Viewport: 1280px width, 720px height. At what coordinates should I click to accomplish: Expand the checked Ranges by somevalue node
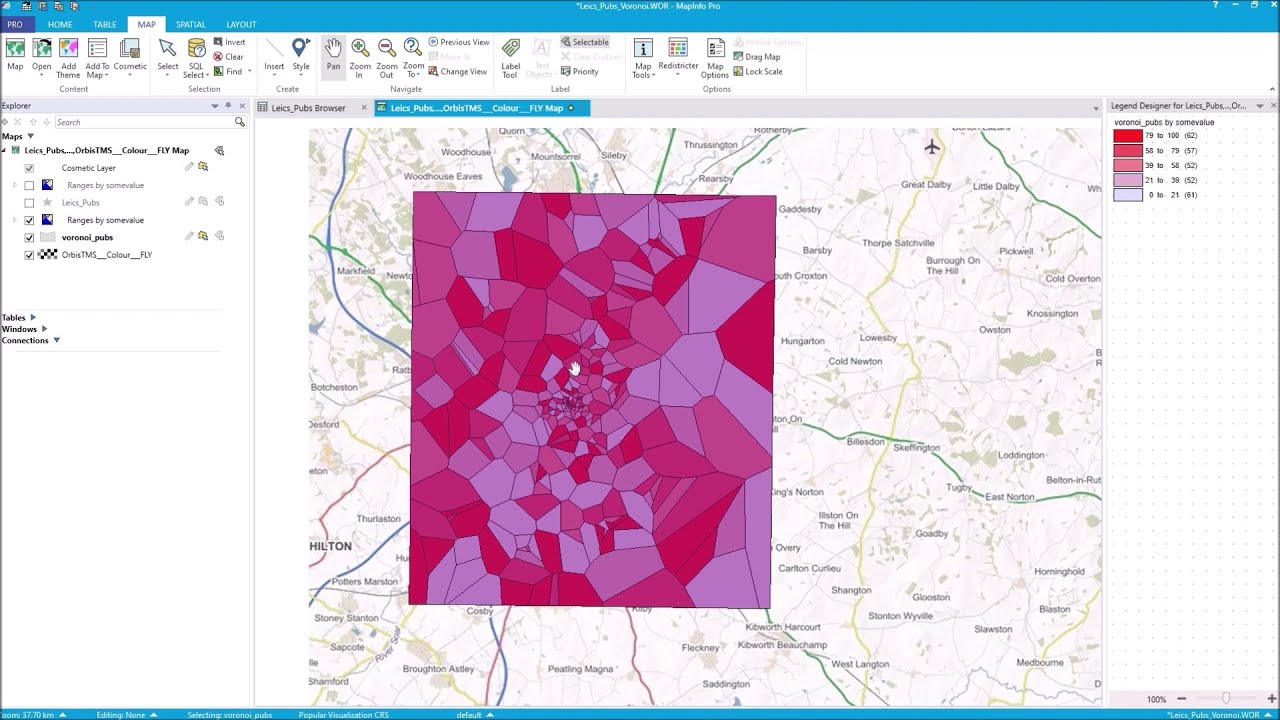coord(14,220)
